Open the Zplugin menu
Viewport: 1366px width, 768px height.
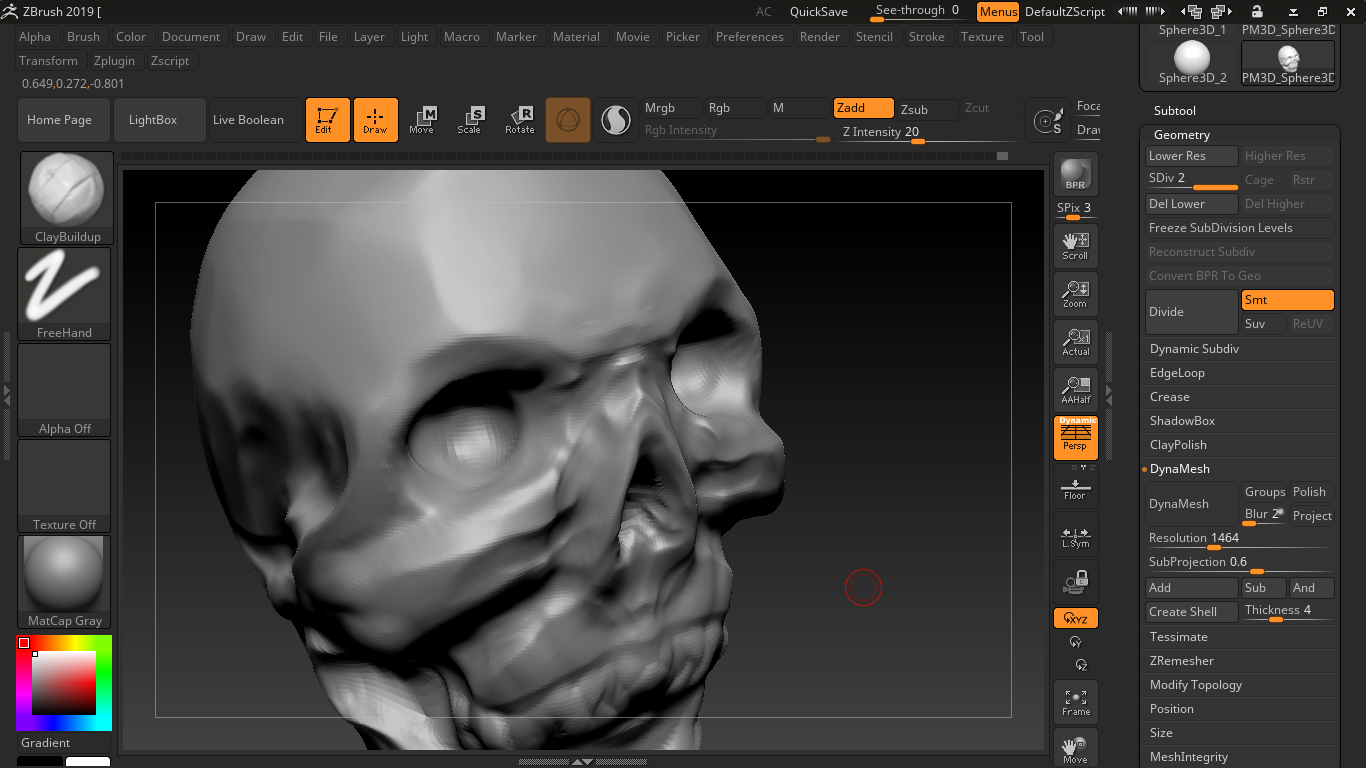click(114, 61)
